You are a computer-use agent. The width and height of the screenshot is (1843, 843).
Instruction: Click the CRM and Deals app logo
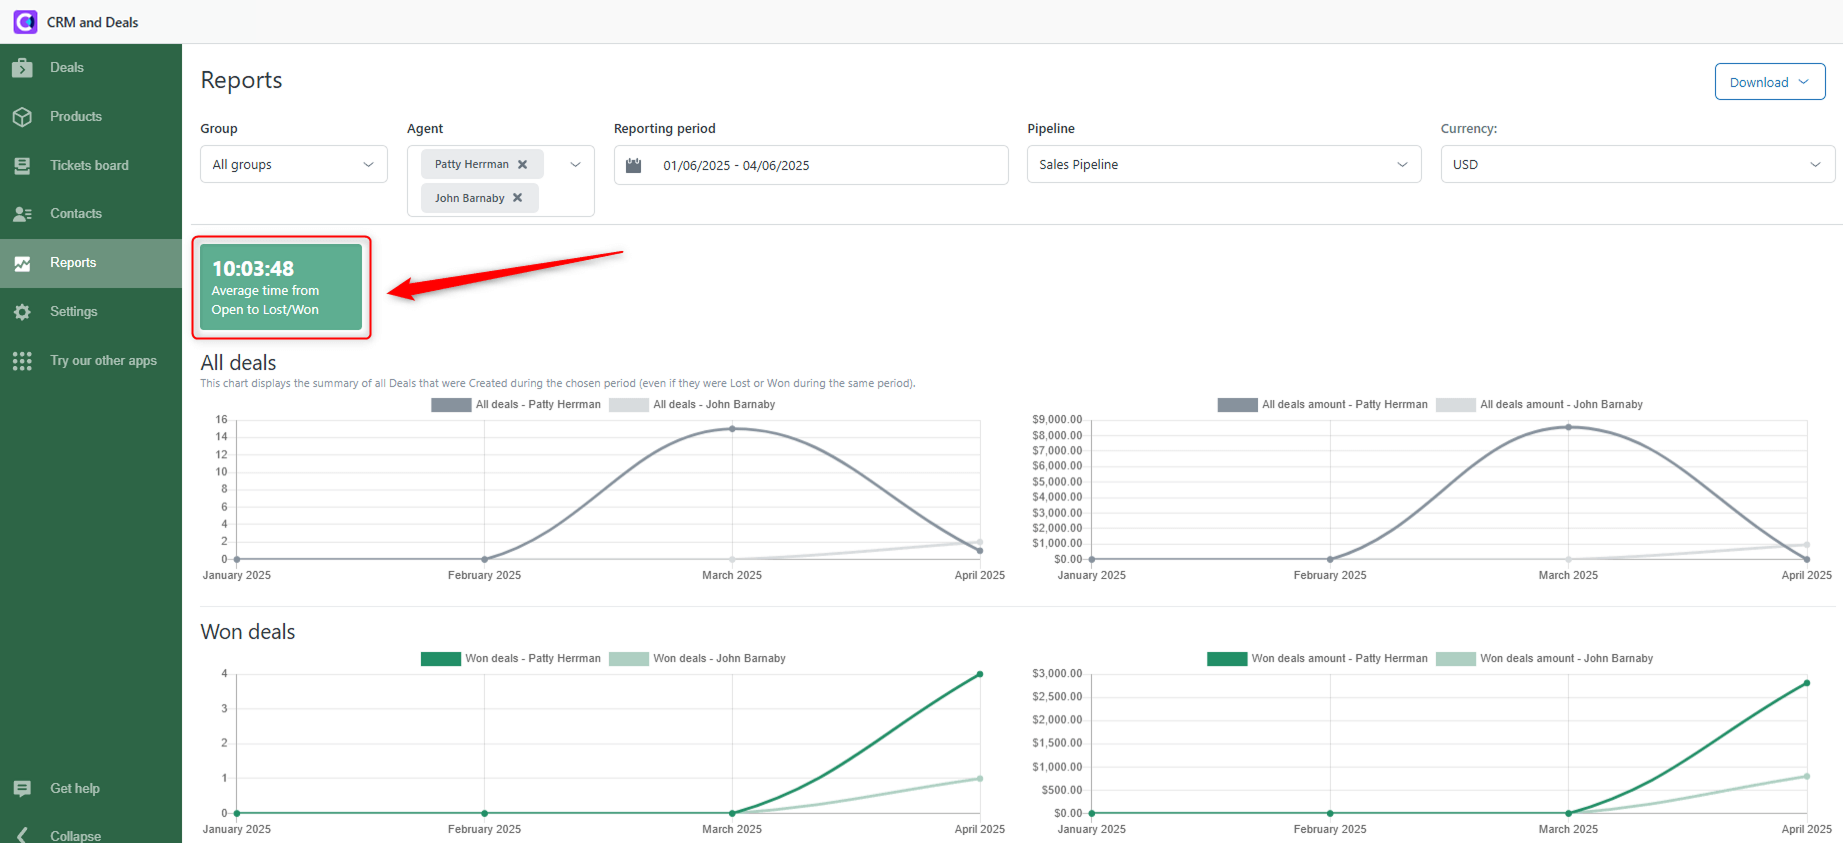point(25,22)
